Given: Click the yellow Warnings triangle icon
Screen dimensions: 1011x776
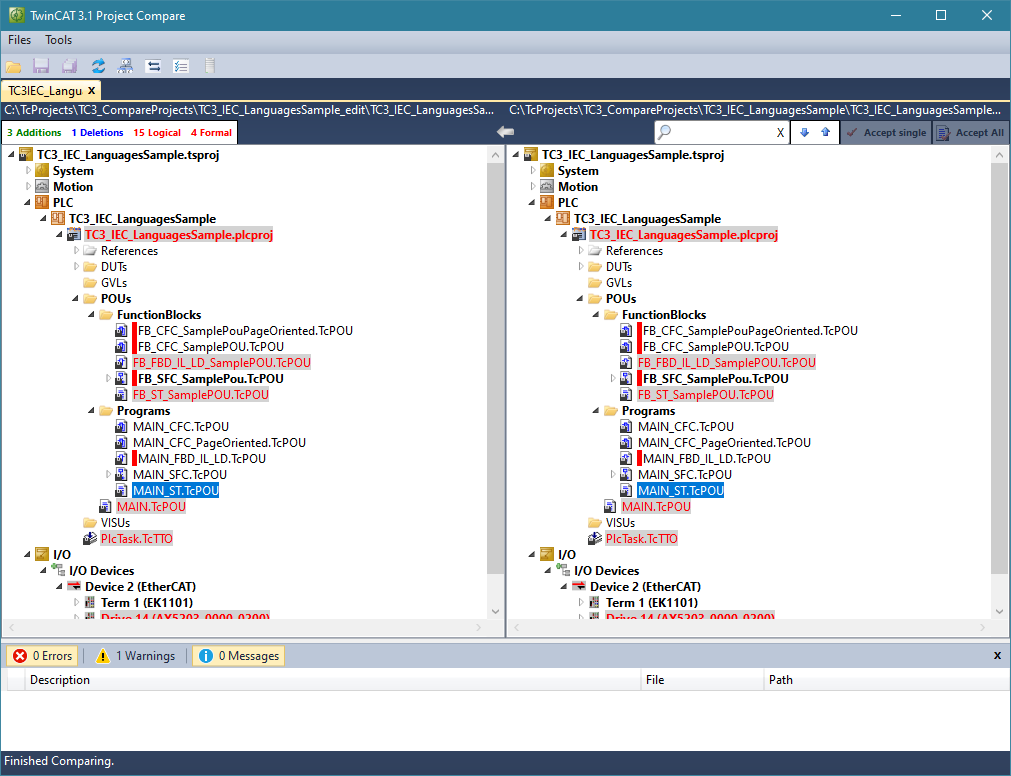Looking at the screenshot, I should [103, 655].
